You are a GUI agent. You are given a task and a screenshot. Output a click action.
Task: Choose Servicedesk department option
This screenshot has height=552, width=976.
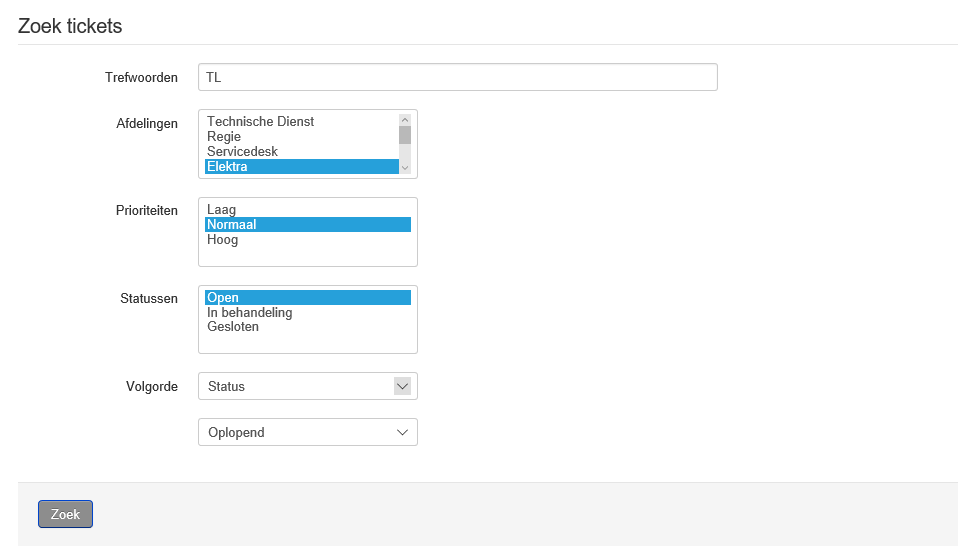point(302,151)
